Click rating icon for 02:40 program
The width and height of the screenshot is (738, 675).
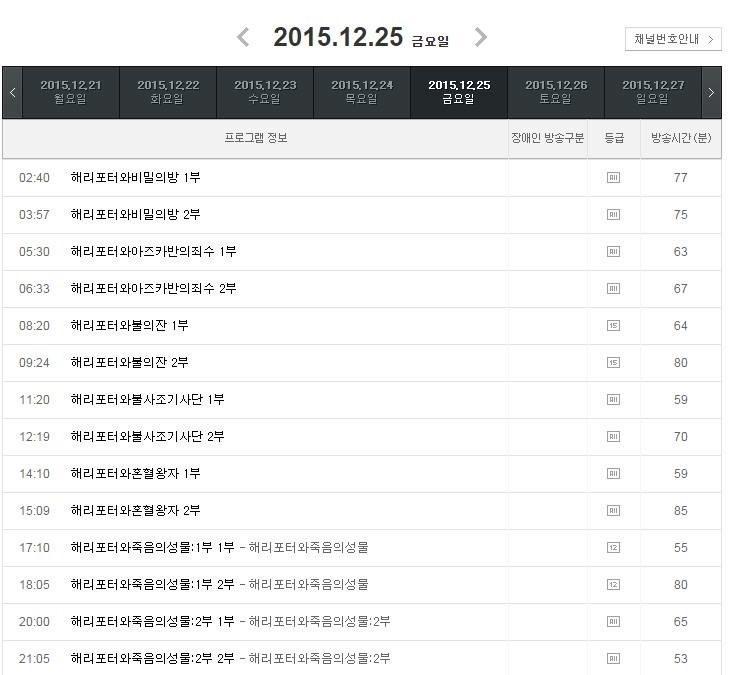coord(613,177)
